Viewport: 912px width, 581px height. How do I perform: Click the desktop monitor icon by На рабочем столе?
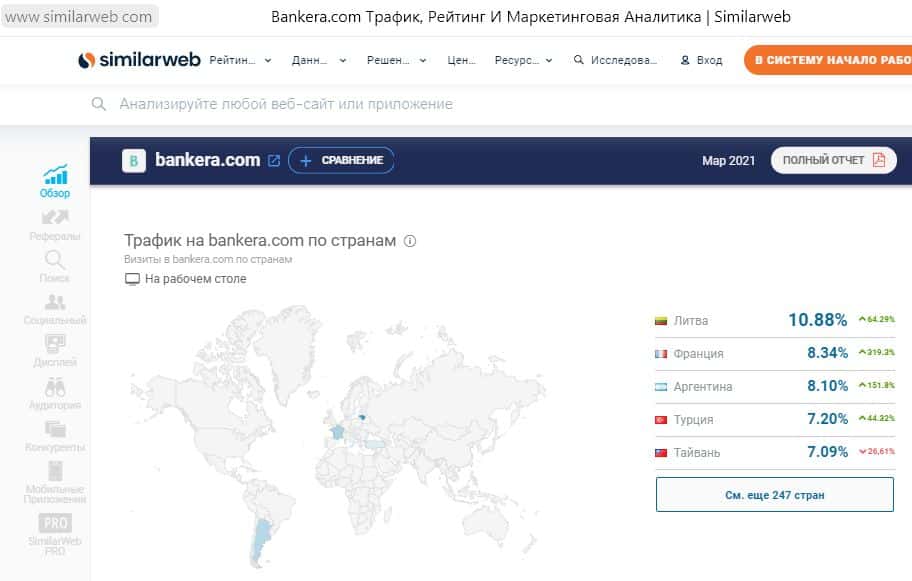(133, 279)
